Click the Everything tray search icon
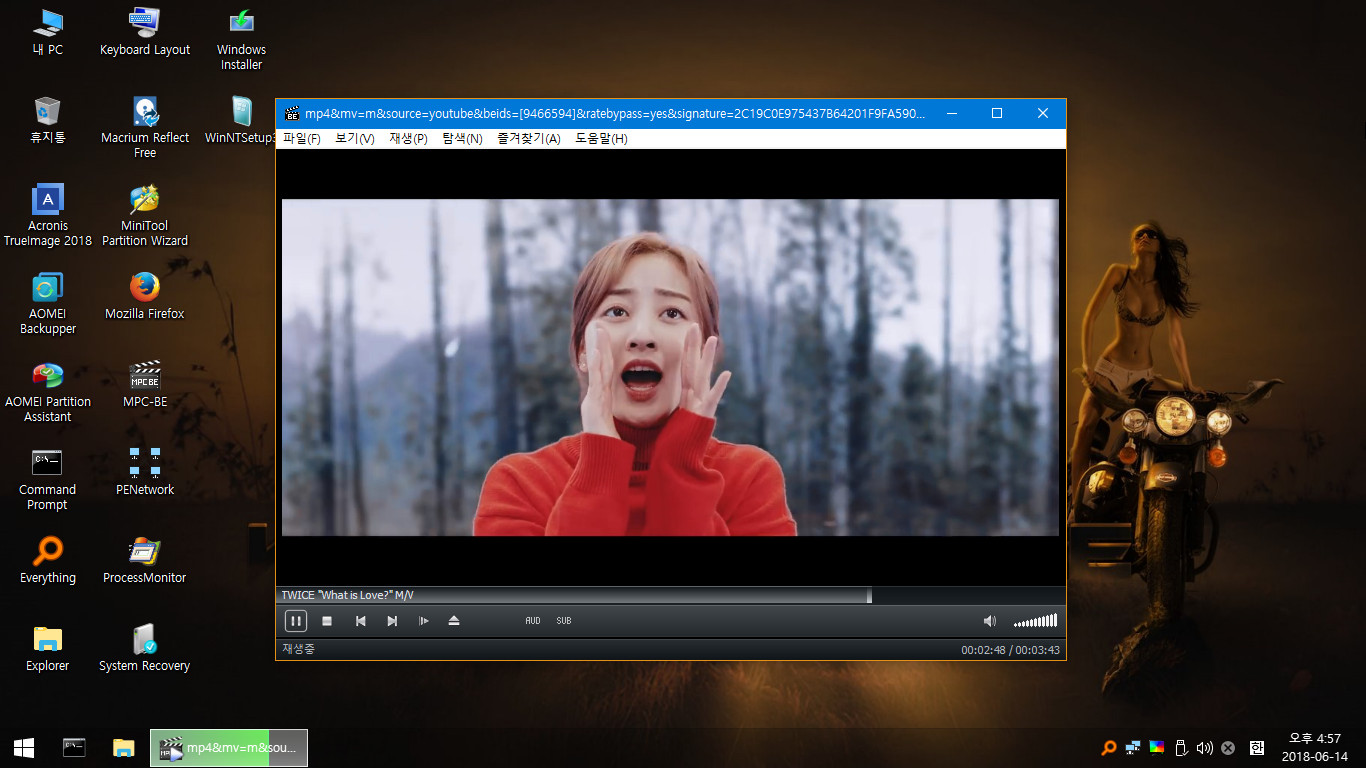Viewport: 1366px width, 768px height. pos(1108,747)
